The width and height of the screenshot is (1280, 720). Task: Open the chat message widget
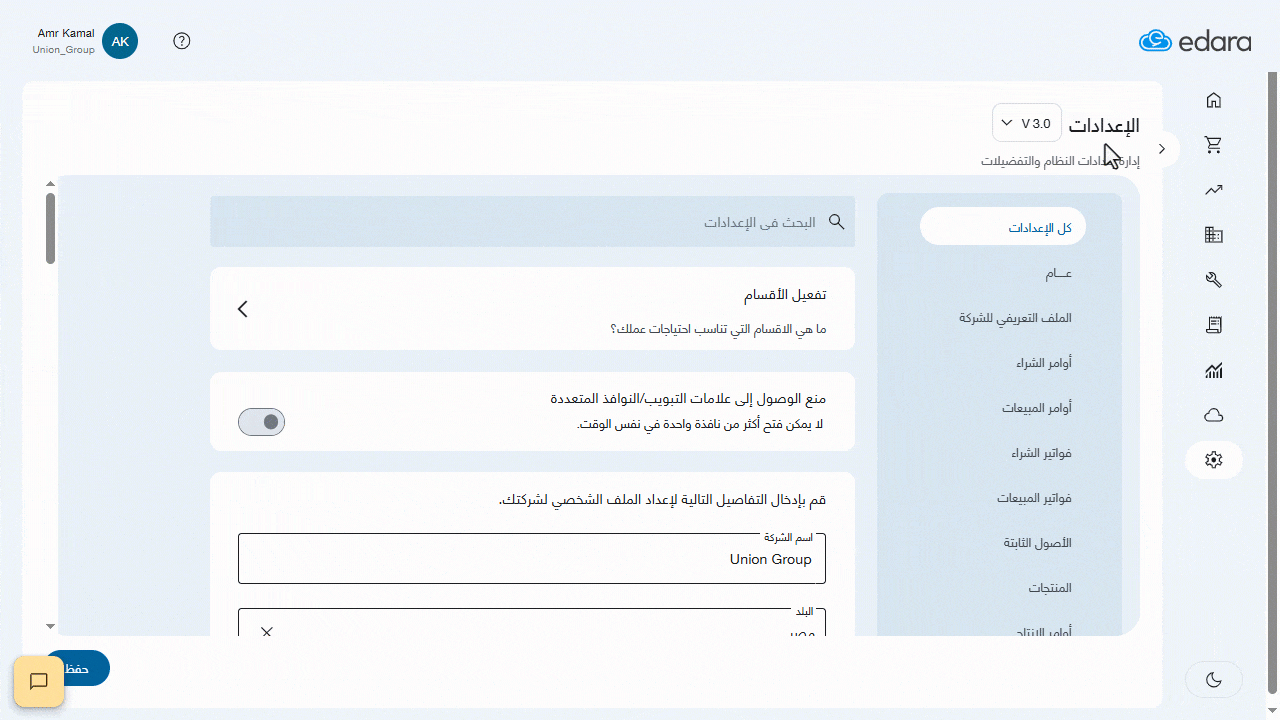pos(39,682)
